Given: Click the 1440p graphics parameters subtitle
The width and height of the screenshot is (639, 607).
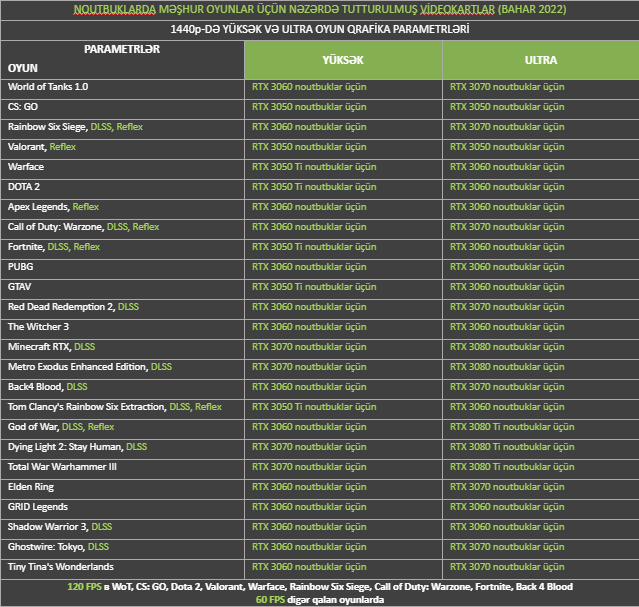Looking at the screenshot, I should [x=320, y=29].
